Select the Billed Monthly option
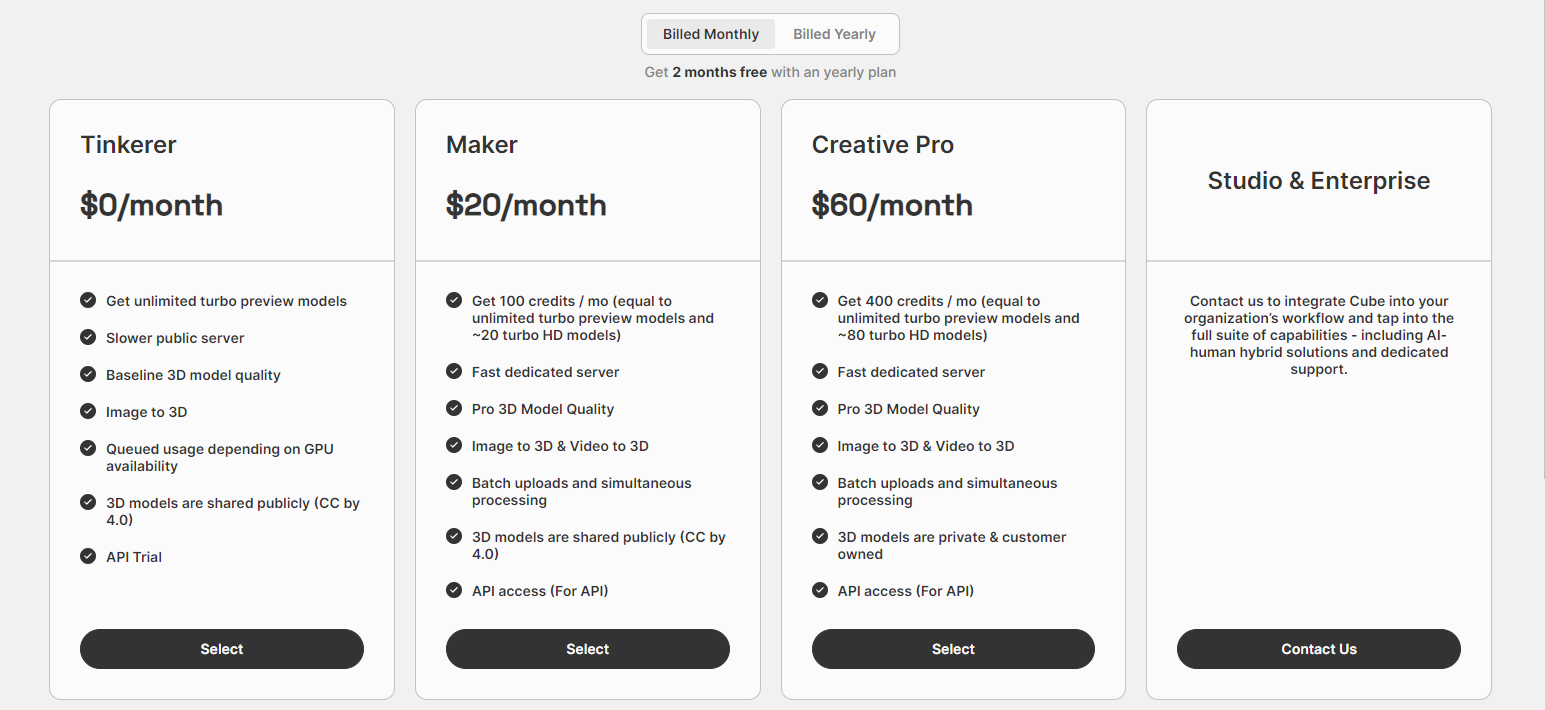 tap(711, 34)
